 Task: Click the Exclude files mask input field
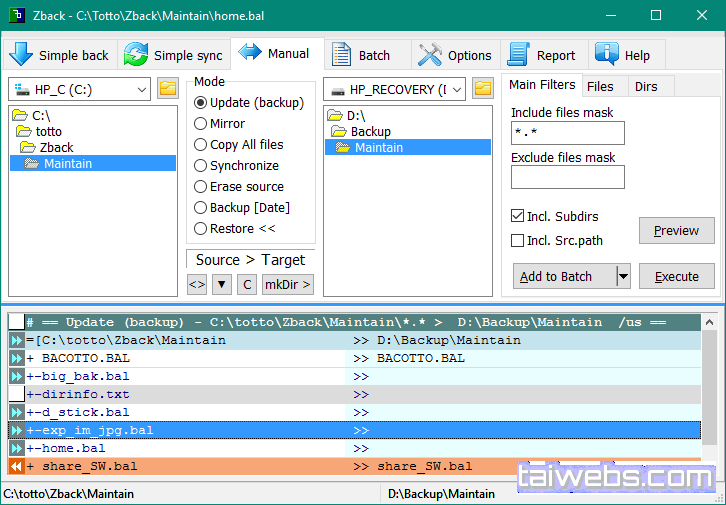click(x=567, y=177)
